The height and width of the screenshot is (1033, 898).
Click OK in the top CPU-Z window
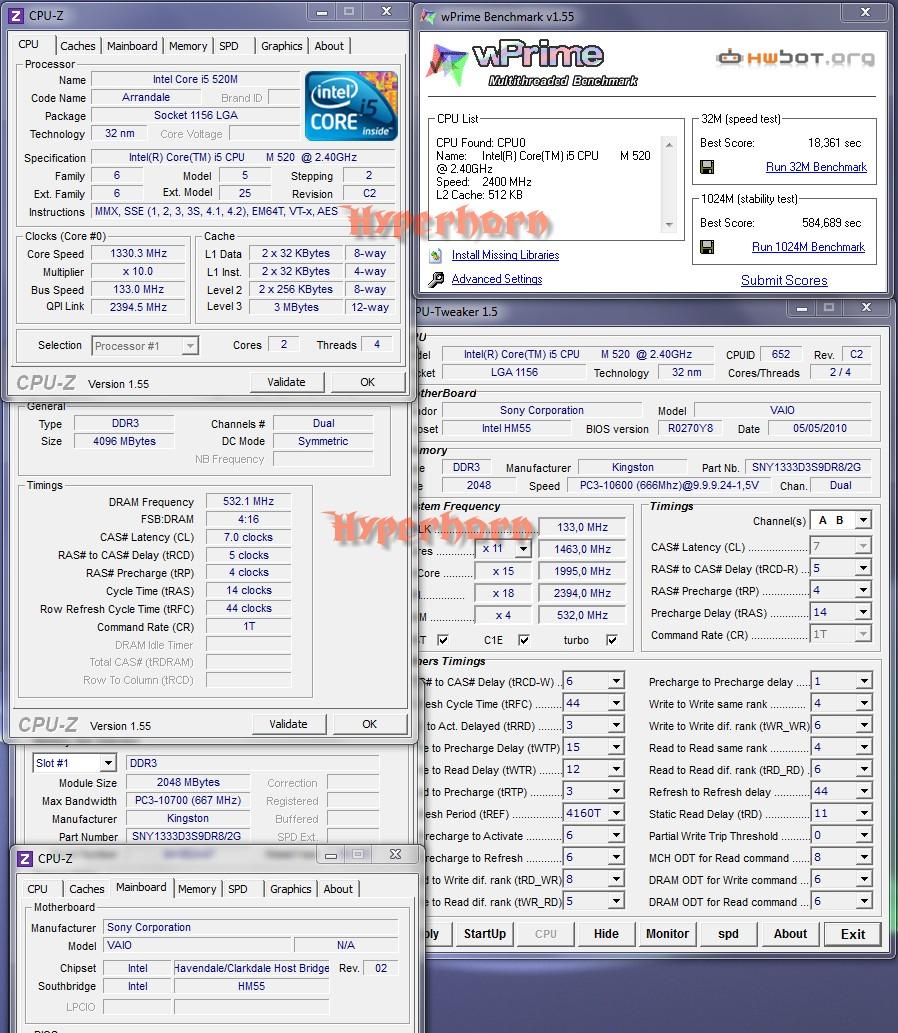[368, 382]
